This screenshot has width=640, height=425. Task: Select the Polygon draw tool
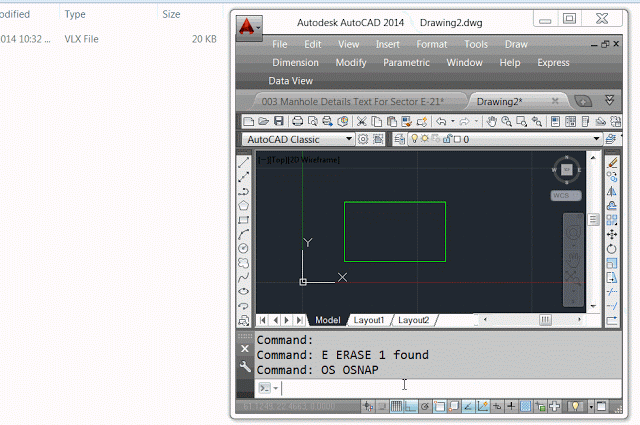point(243,205)
